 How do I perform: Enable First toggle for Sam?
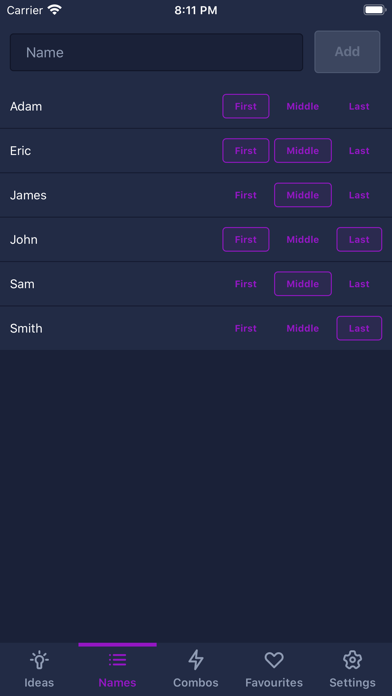[x=246, y=284]
